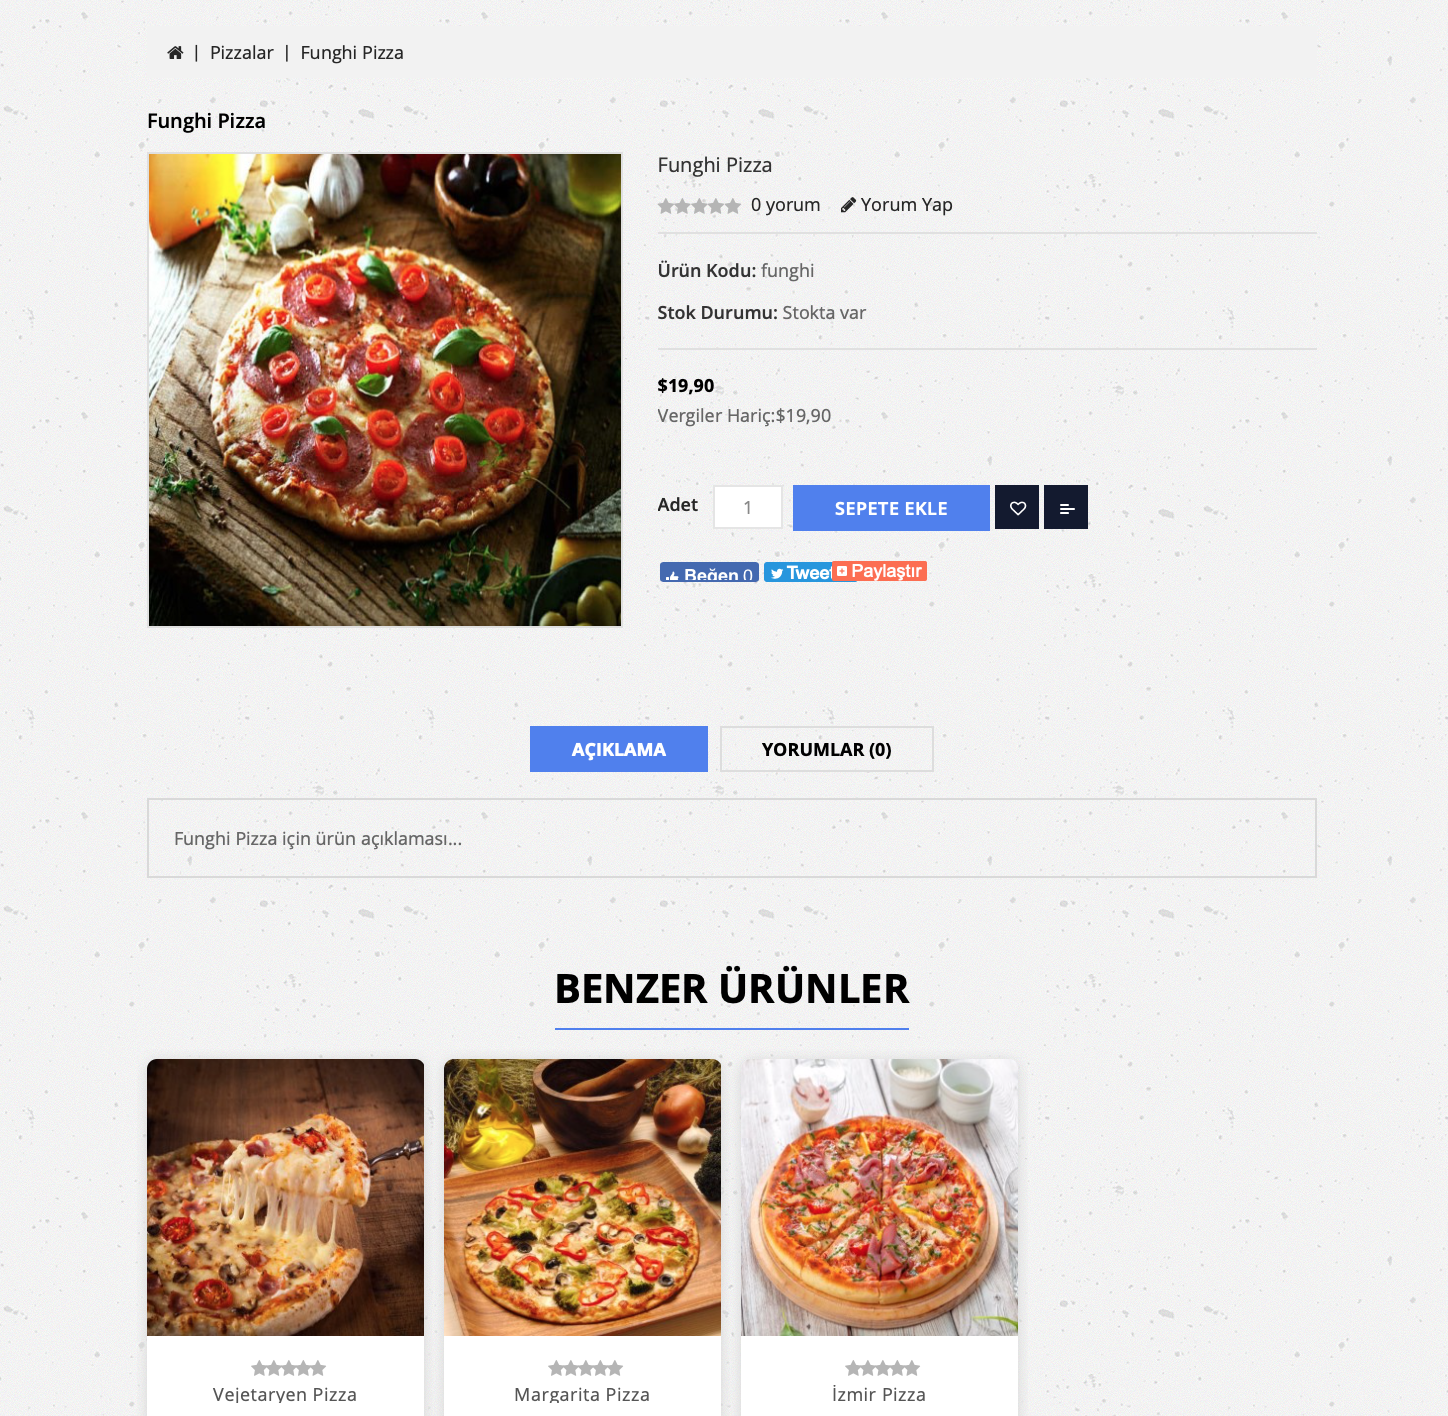Go to the home page via house icon
This screenshot has width=1448, height=1416.
pos(175,53)
